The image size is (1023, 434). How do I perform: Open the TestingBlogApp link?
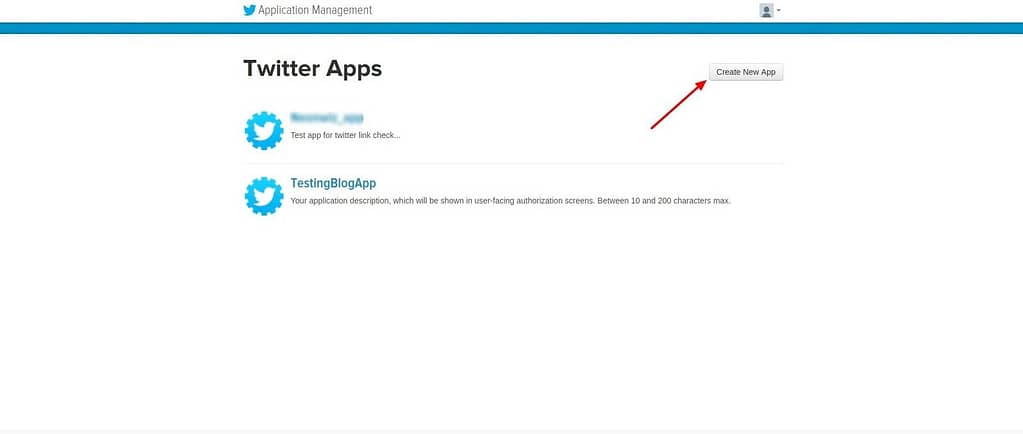pos(333,183)
